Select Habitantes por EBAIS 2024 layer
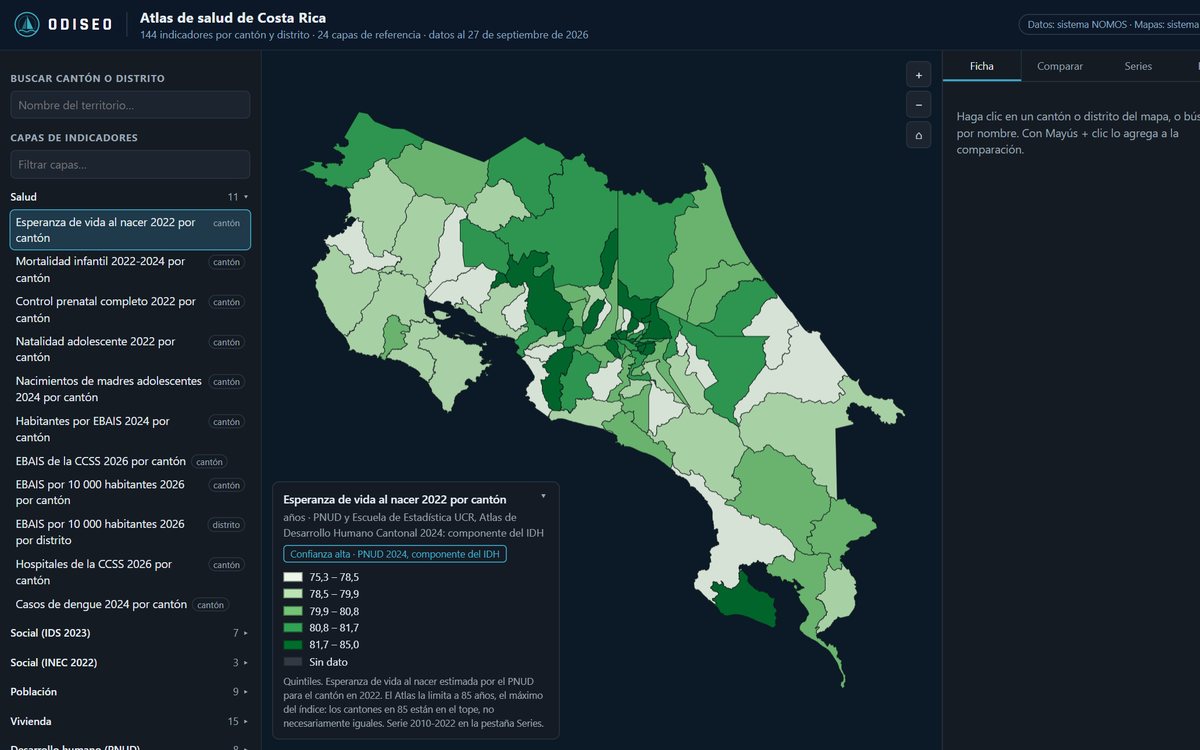The width and height of the screenshot is (1200, 750). click(130, 429)
